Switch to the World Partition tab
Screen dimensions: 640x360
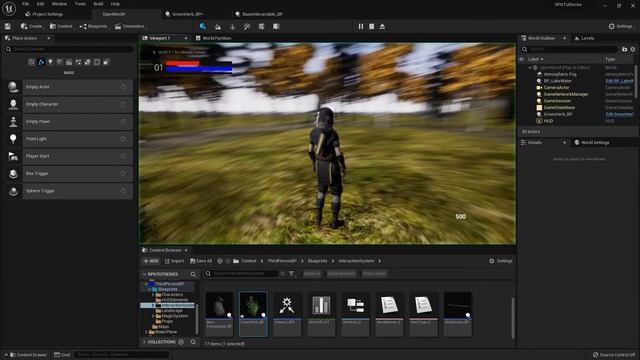point(213,38)
